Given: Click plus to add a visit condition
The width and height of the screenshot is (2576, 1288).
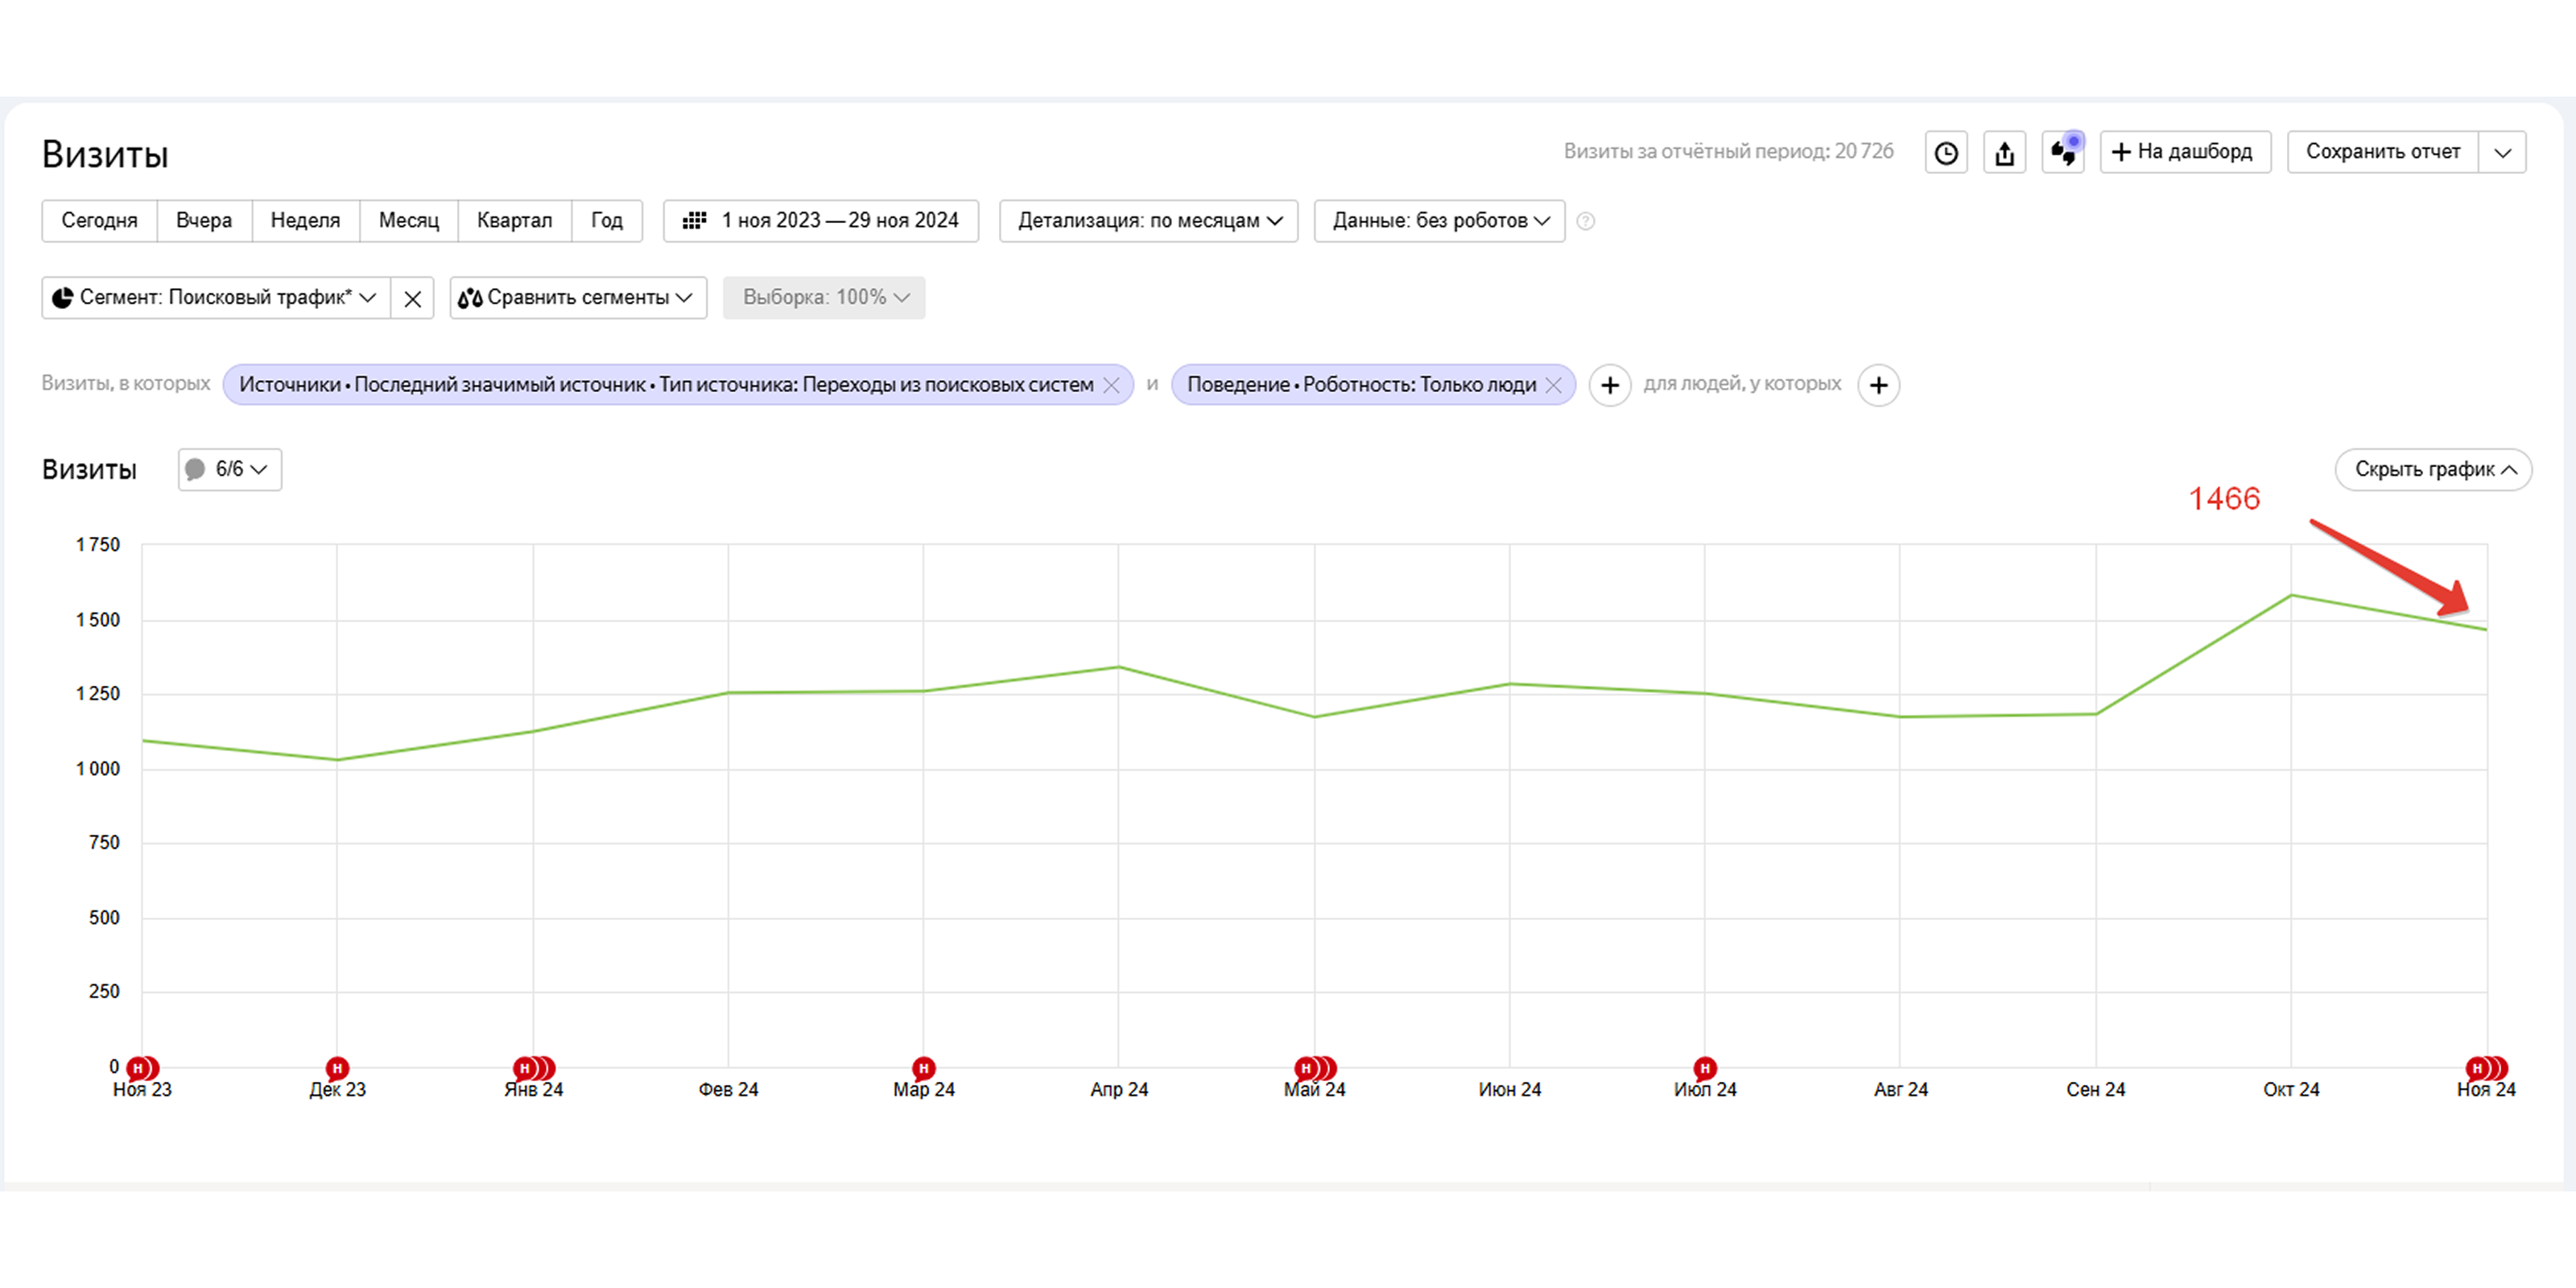Looking at the screenshot, I should (1610, 385).
